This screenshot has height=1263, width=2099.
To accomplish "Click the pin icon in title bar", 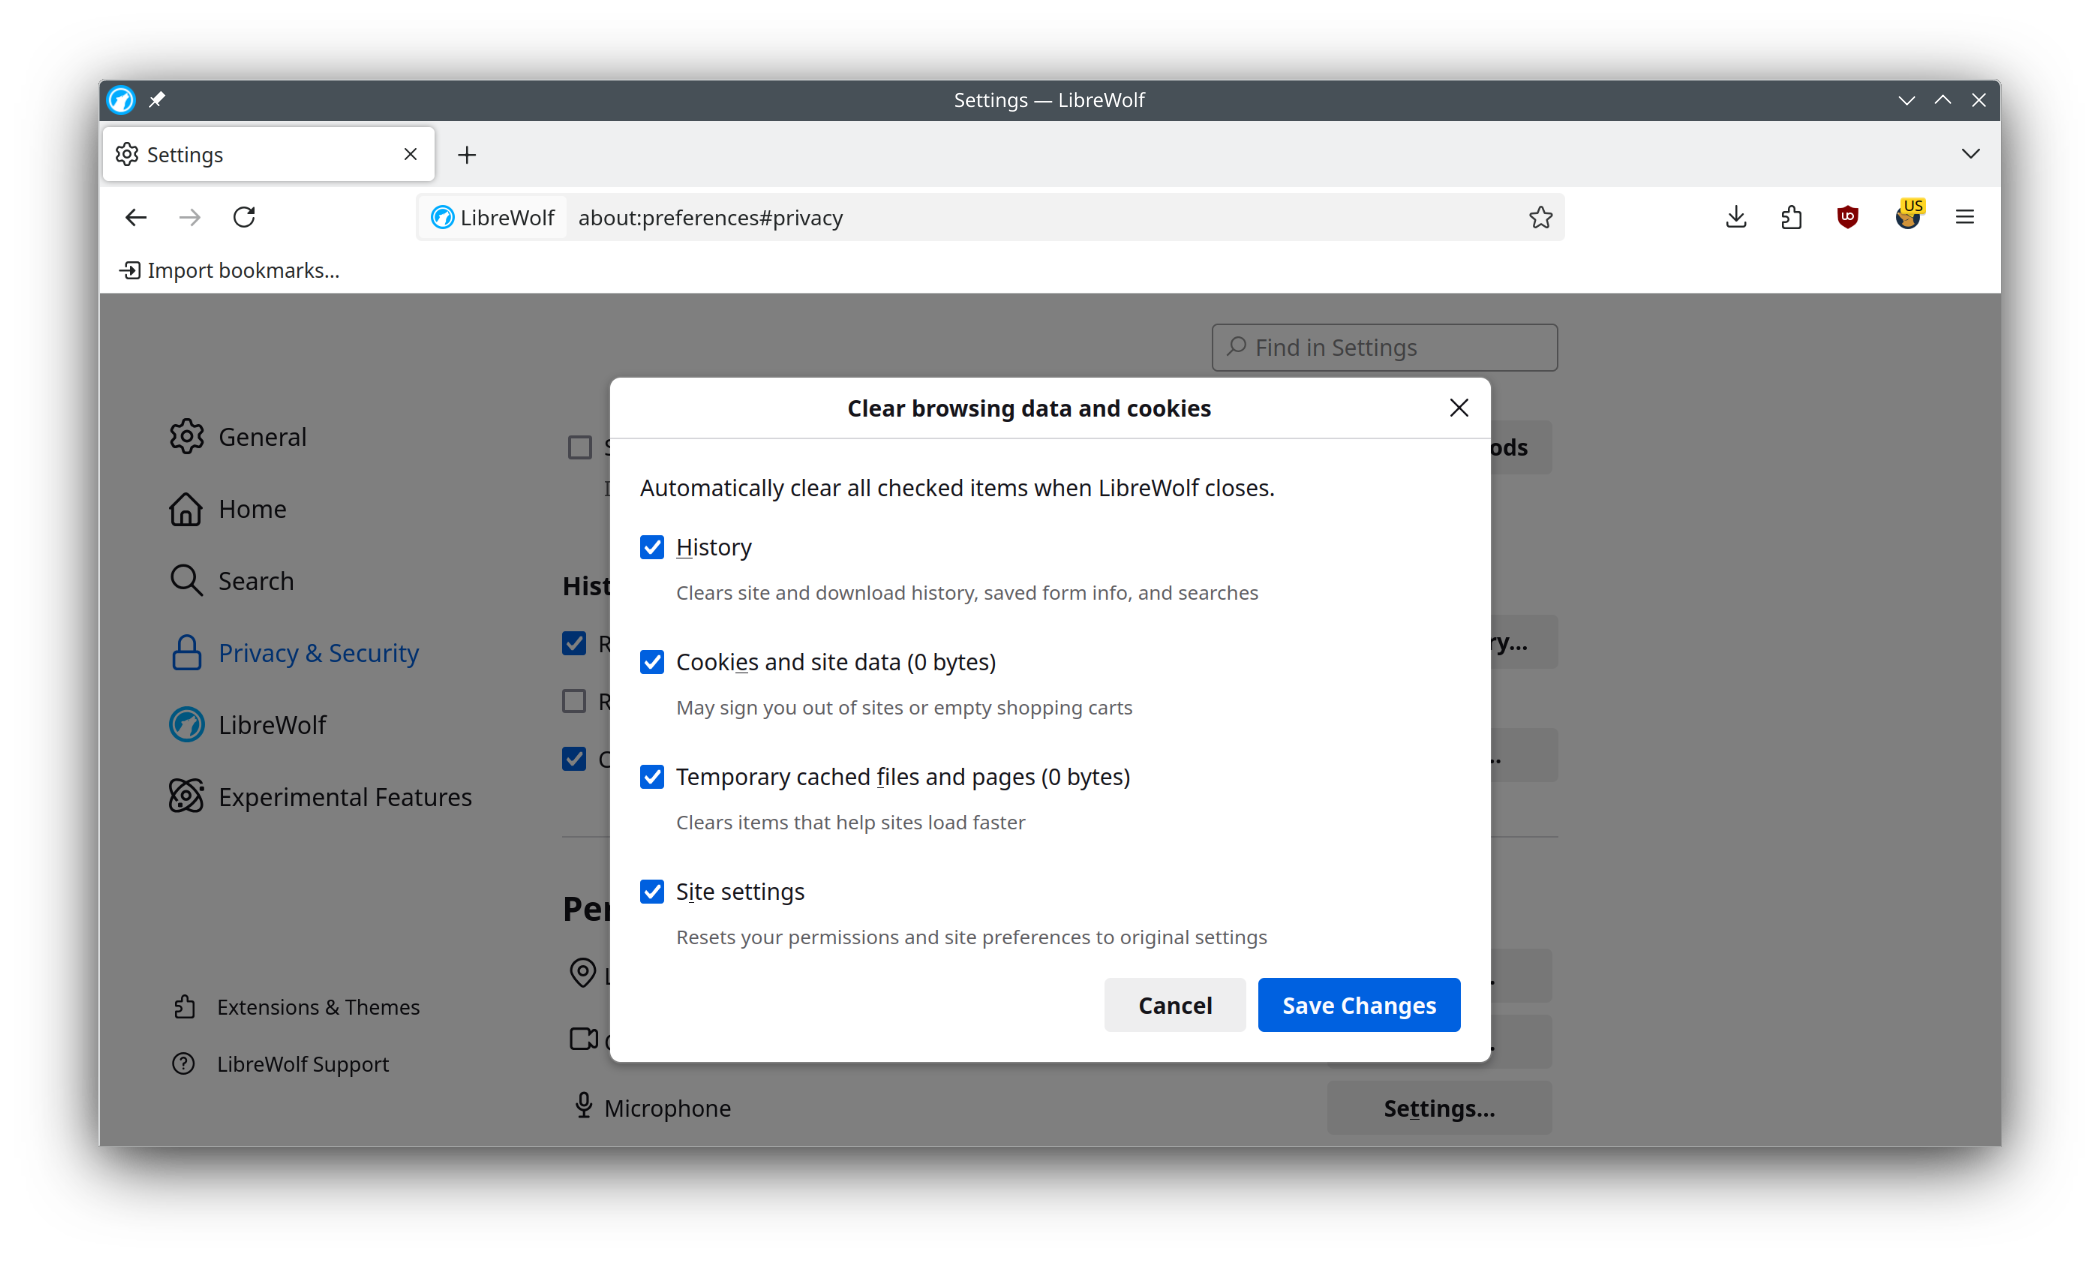I will 157,99.
